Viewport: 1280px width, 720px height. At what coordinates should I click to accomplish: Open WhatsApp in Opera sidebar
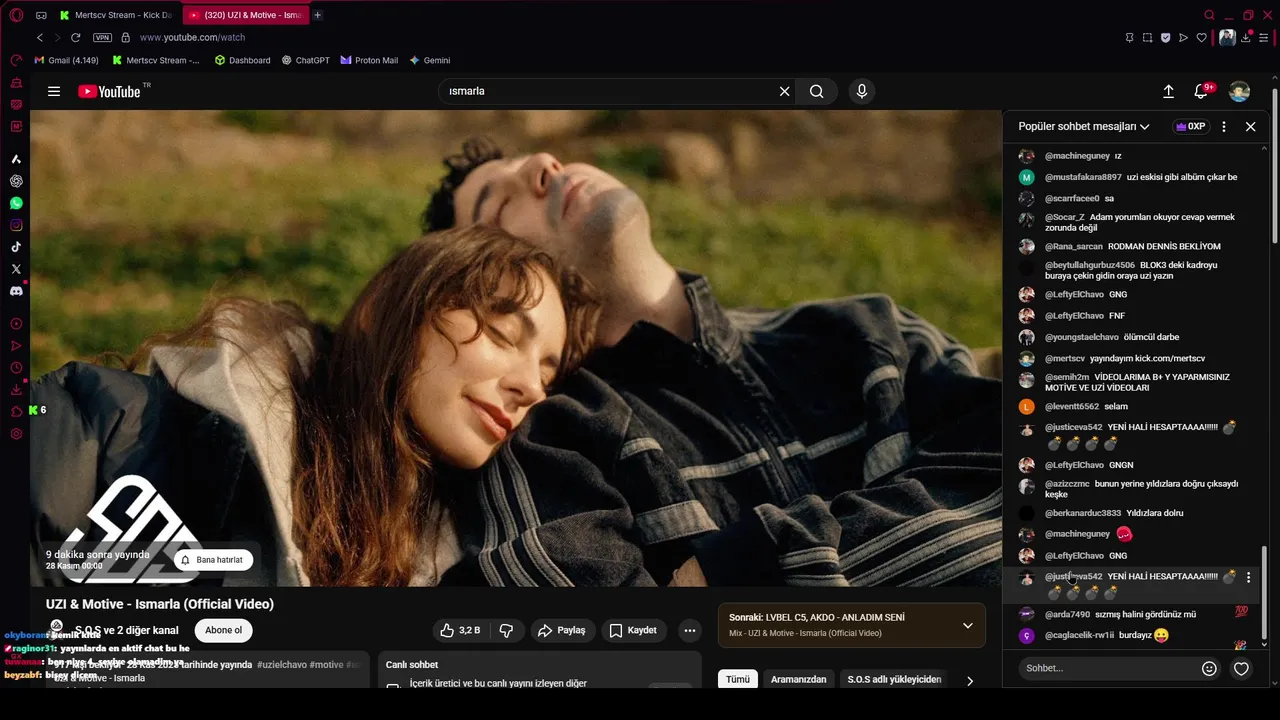pyautogui.click(x=16, y=203)
